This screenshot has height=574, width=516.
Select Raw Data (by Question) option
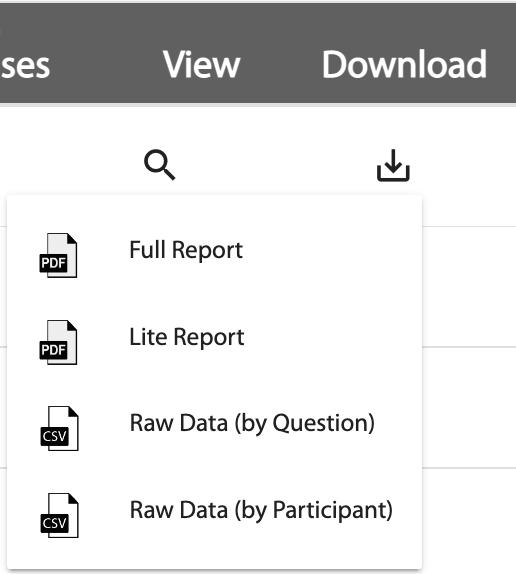pyautogui.click(x=214, y=428)
